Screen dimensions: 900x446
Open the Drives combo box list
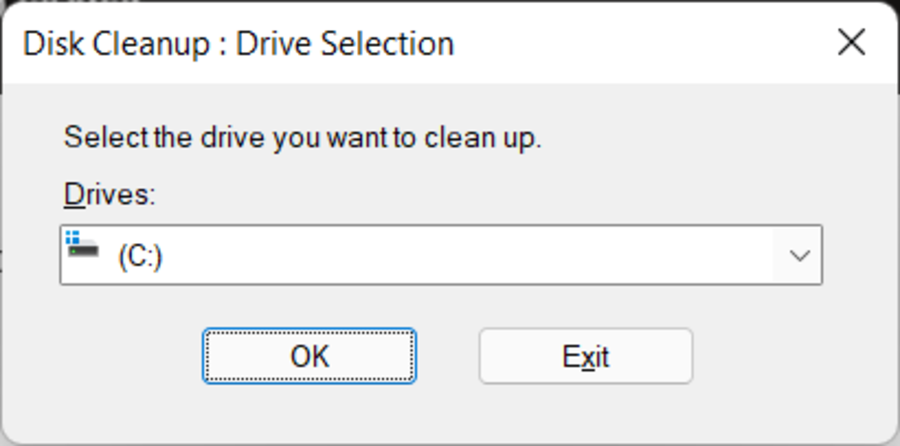coord(441,255)
